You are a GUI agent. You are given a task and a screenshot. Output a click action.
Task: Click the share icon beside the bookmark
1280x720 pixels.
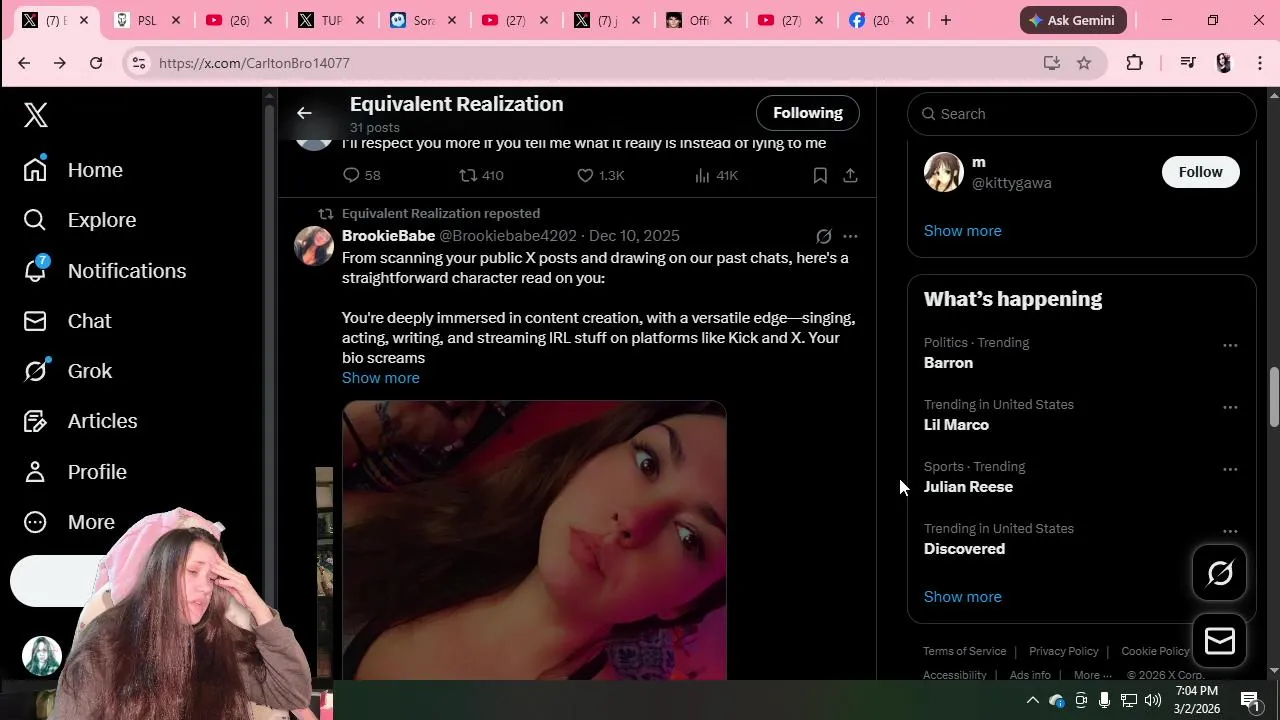(850, 175)
